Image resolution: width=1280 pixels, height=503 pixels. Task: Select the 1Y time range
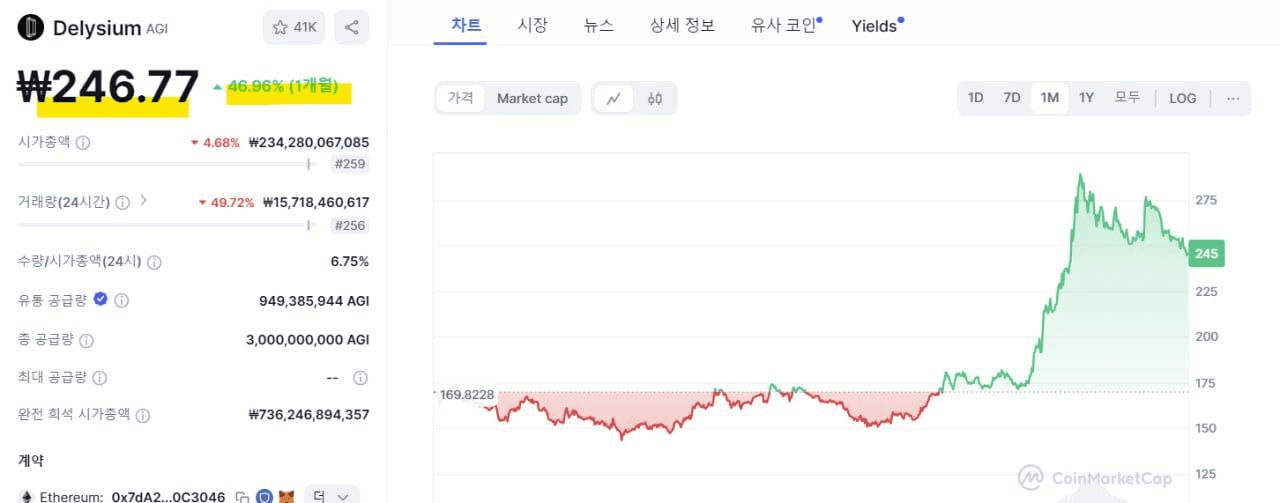click(1086, 98)
